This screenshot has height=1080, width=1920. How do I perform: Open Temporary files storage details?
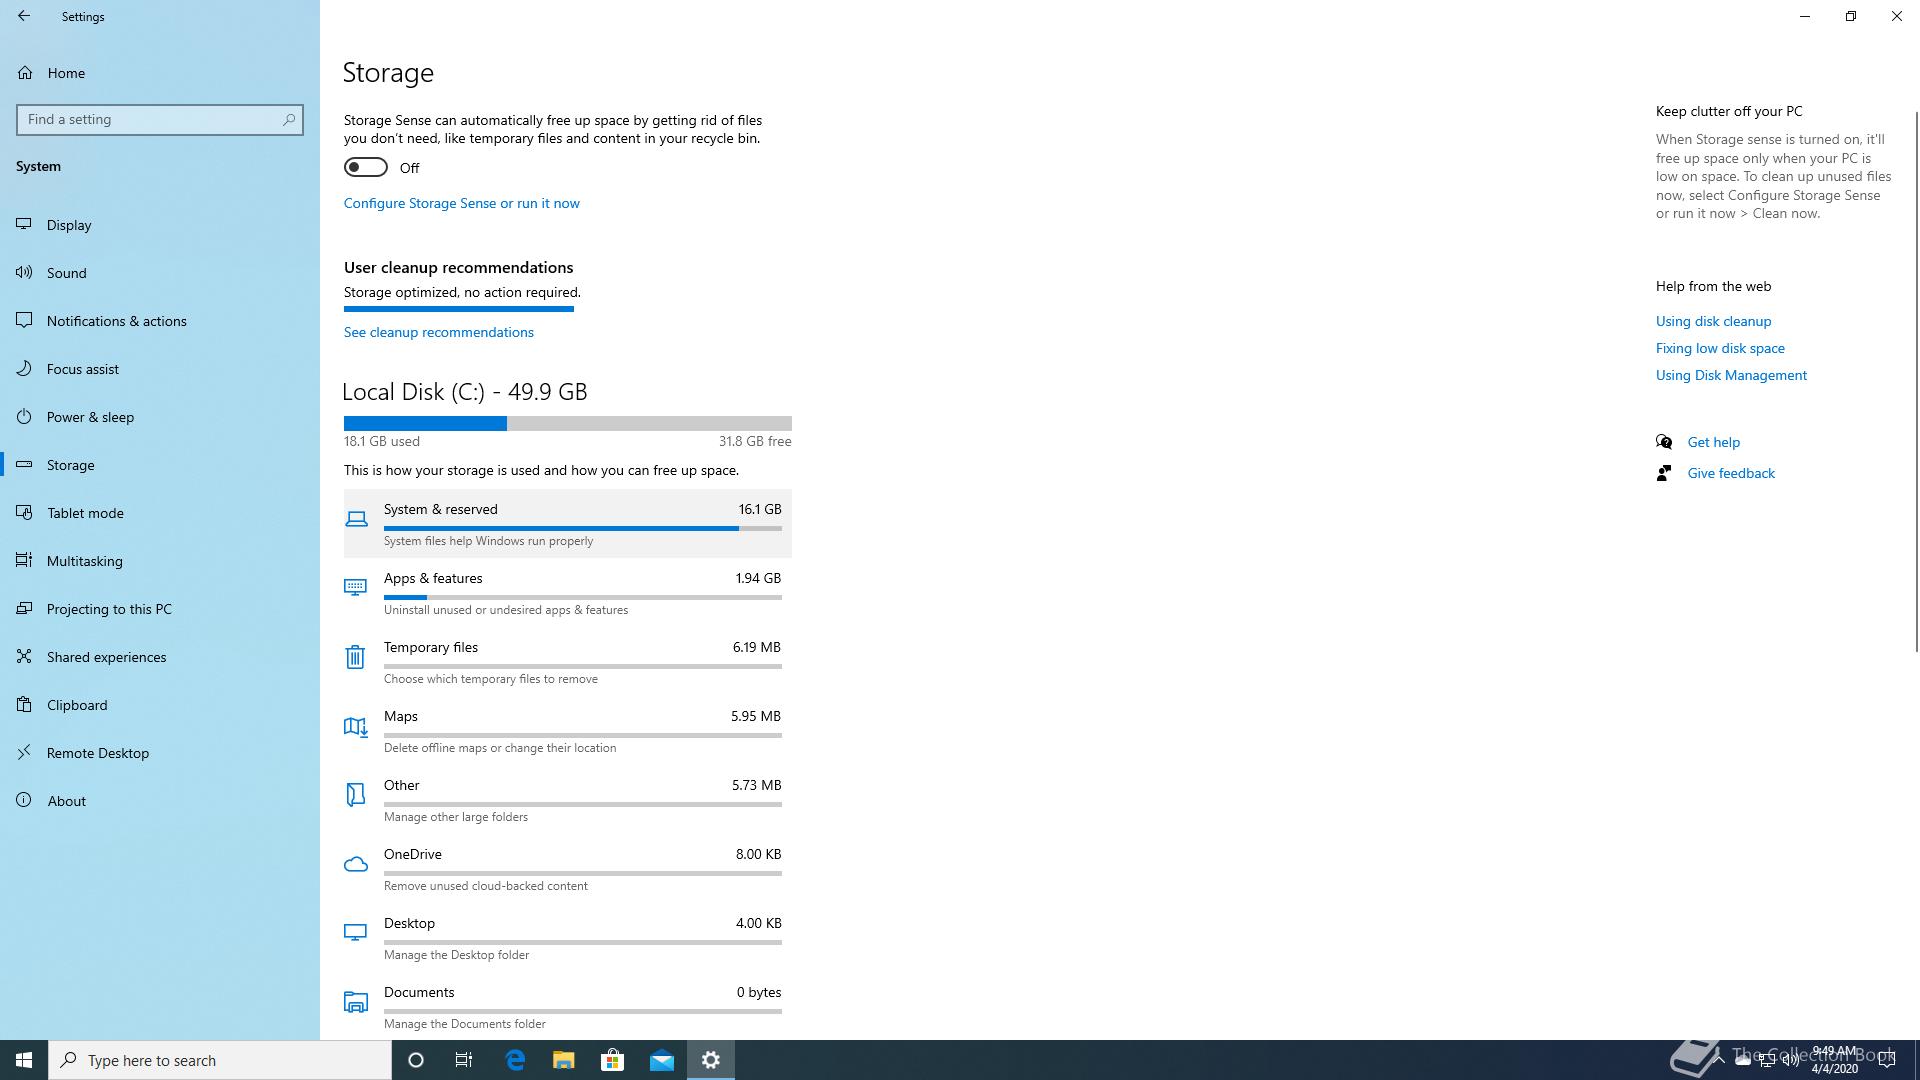coord(568,662)
